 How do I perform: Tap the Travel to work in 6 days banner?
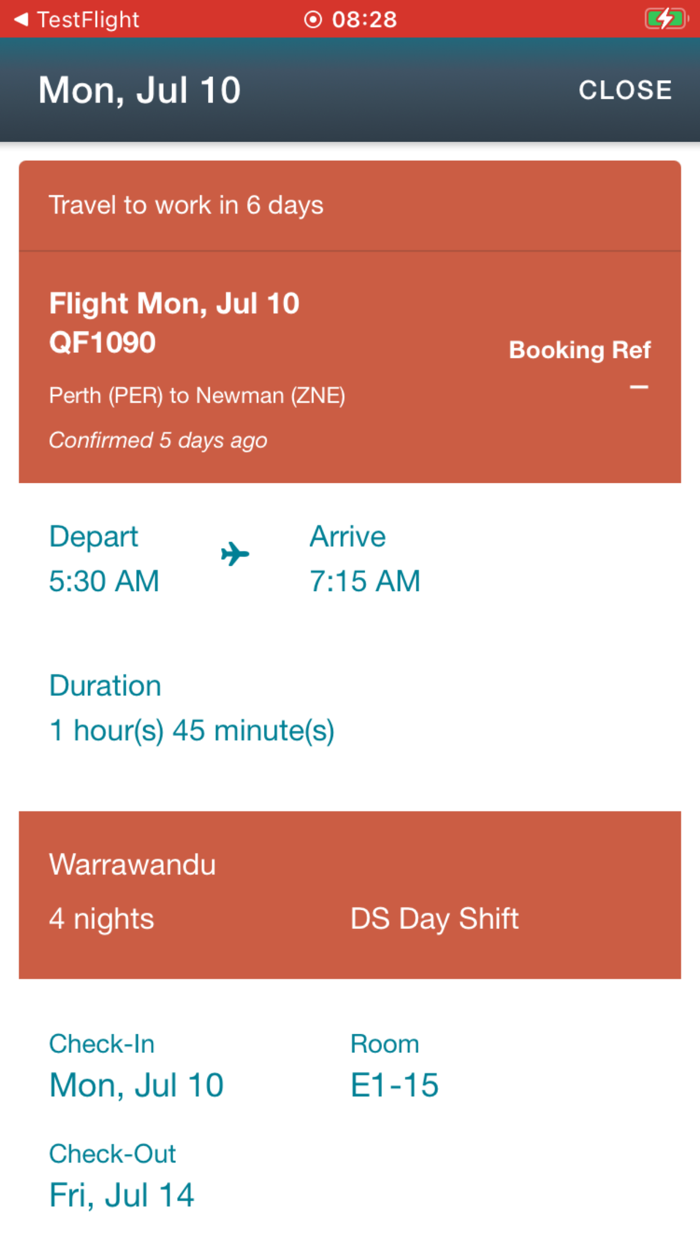pyautogui.click(x=186, y=205)
